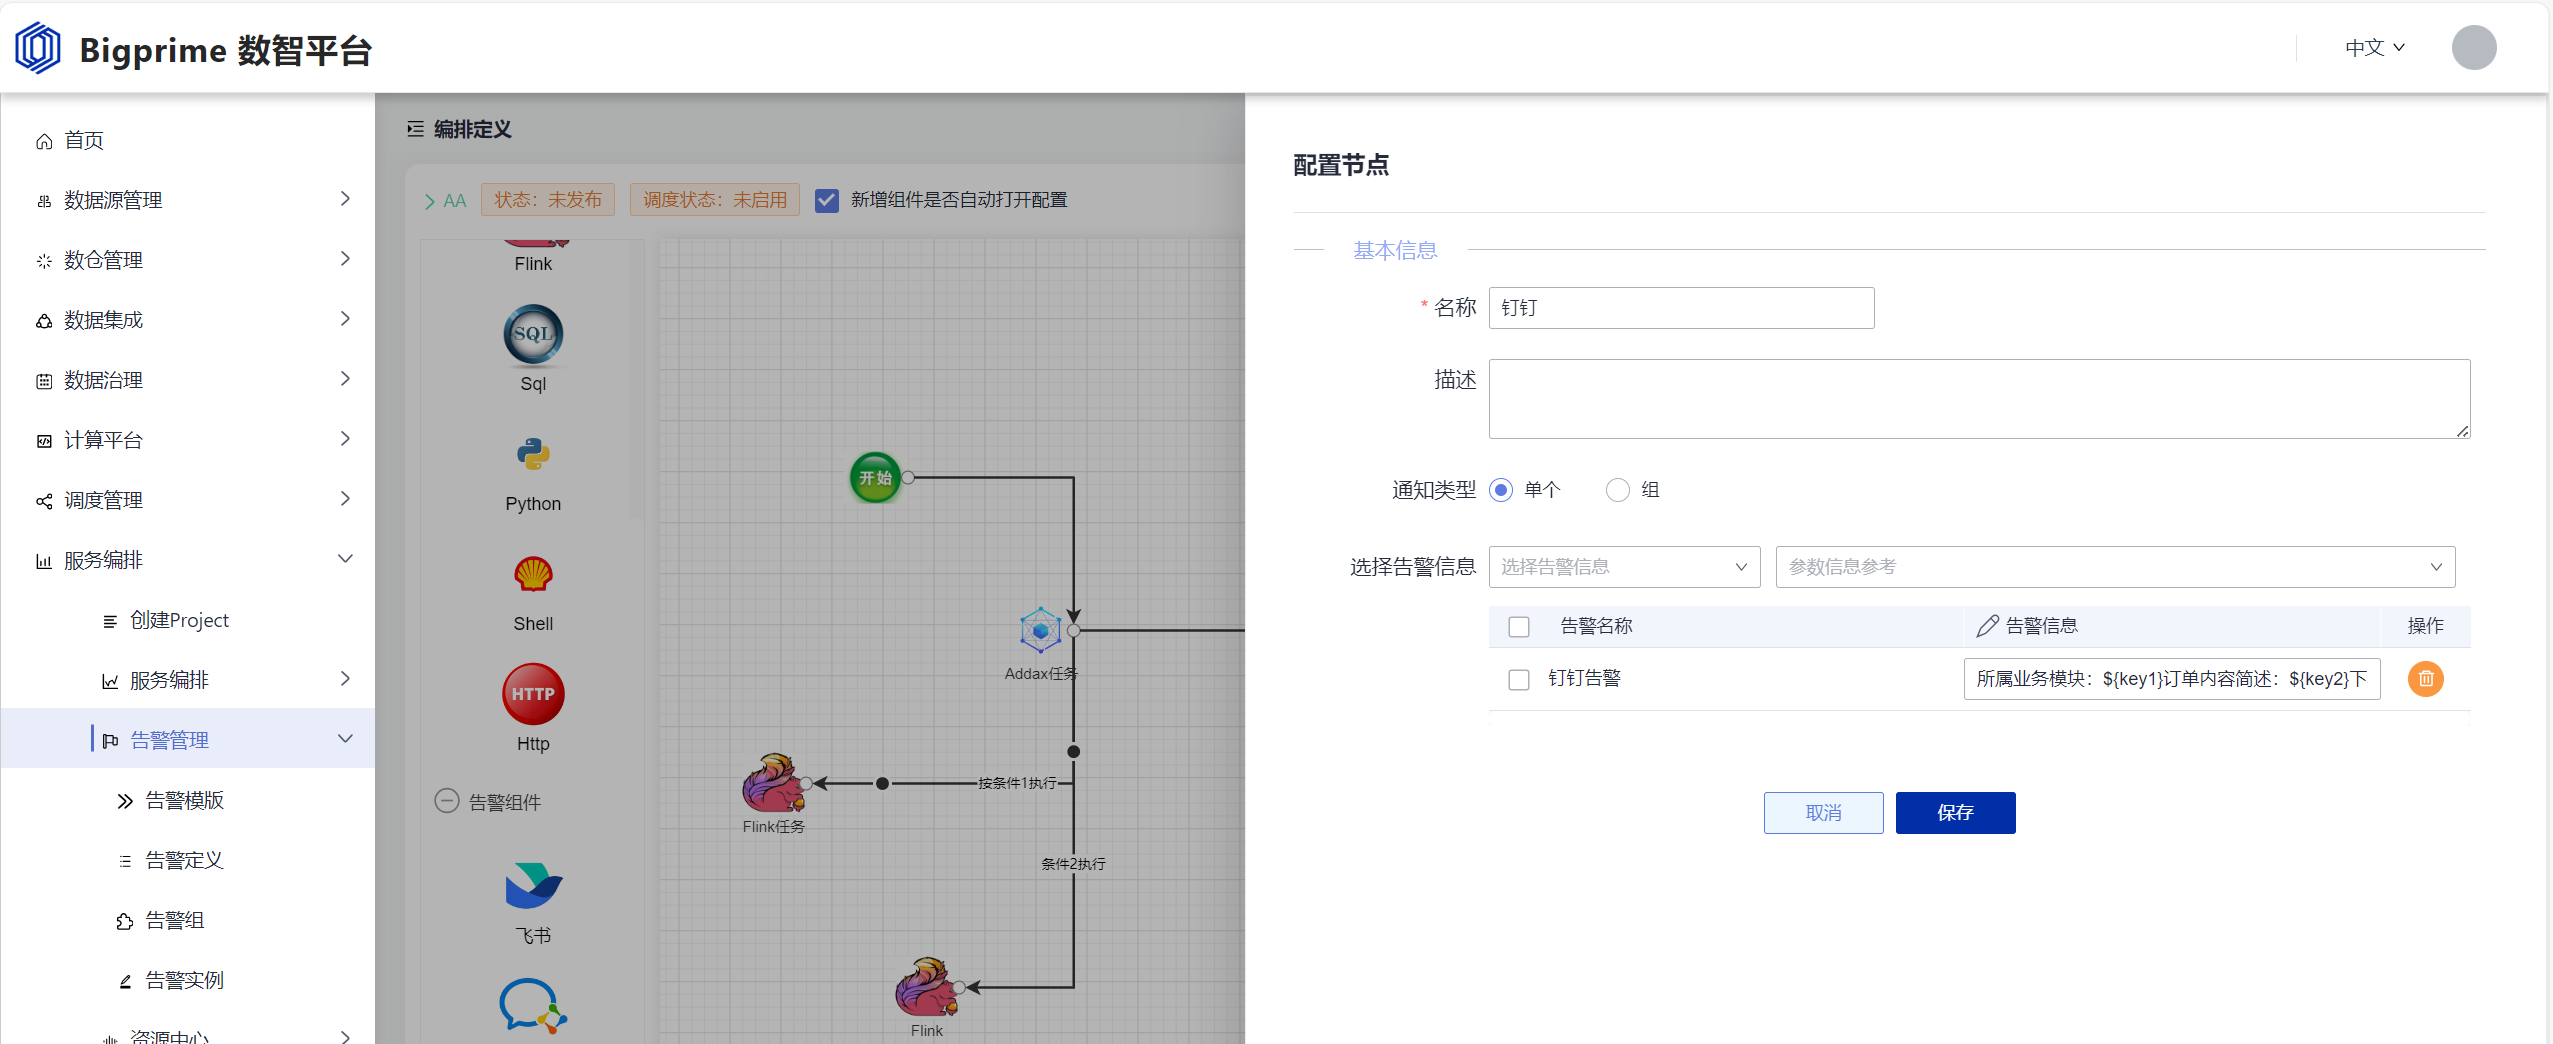Click the bottom Flink node on canvas
Viewport: 2553px width, 1044px height.
click(x=926, y=986)
